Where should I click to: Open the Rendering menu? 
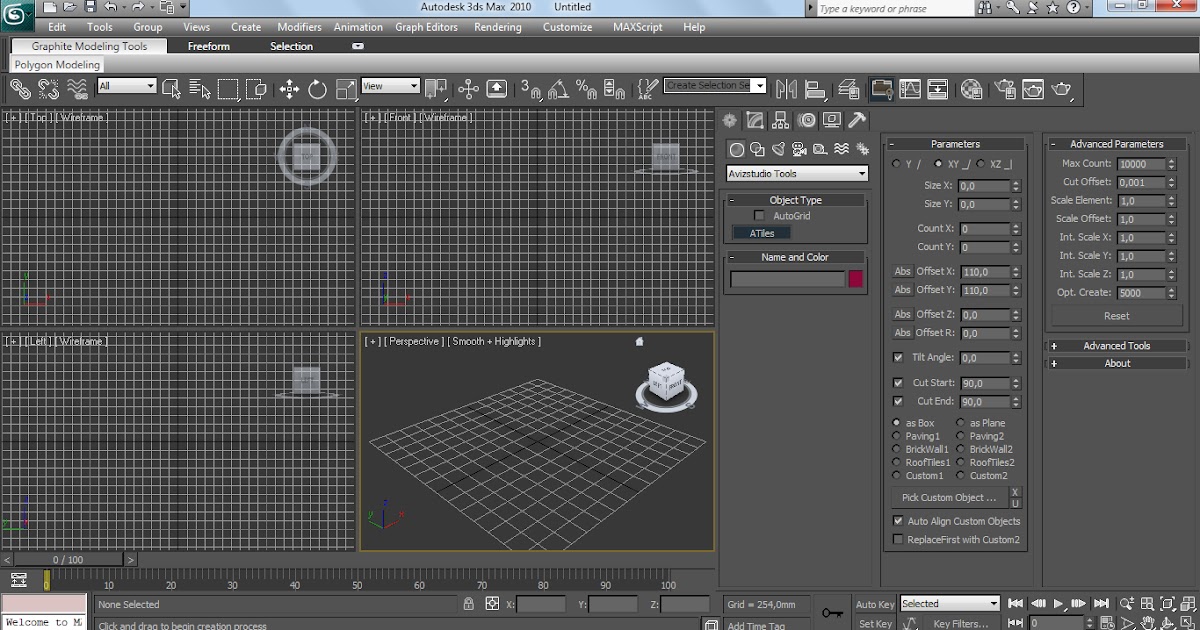[x=497, y=27]
